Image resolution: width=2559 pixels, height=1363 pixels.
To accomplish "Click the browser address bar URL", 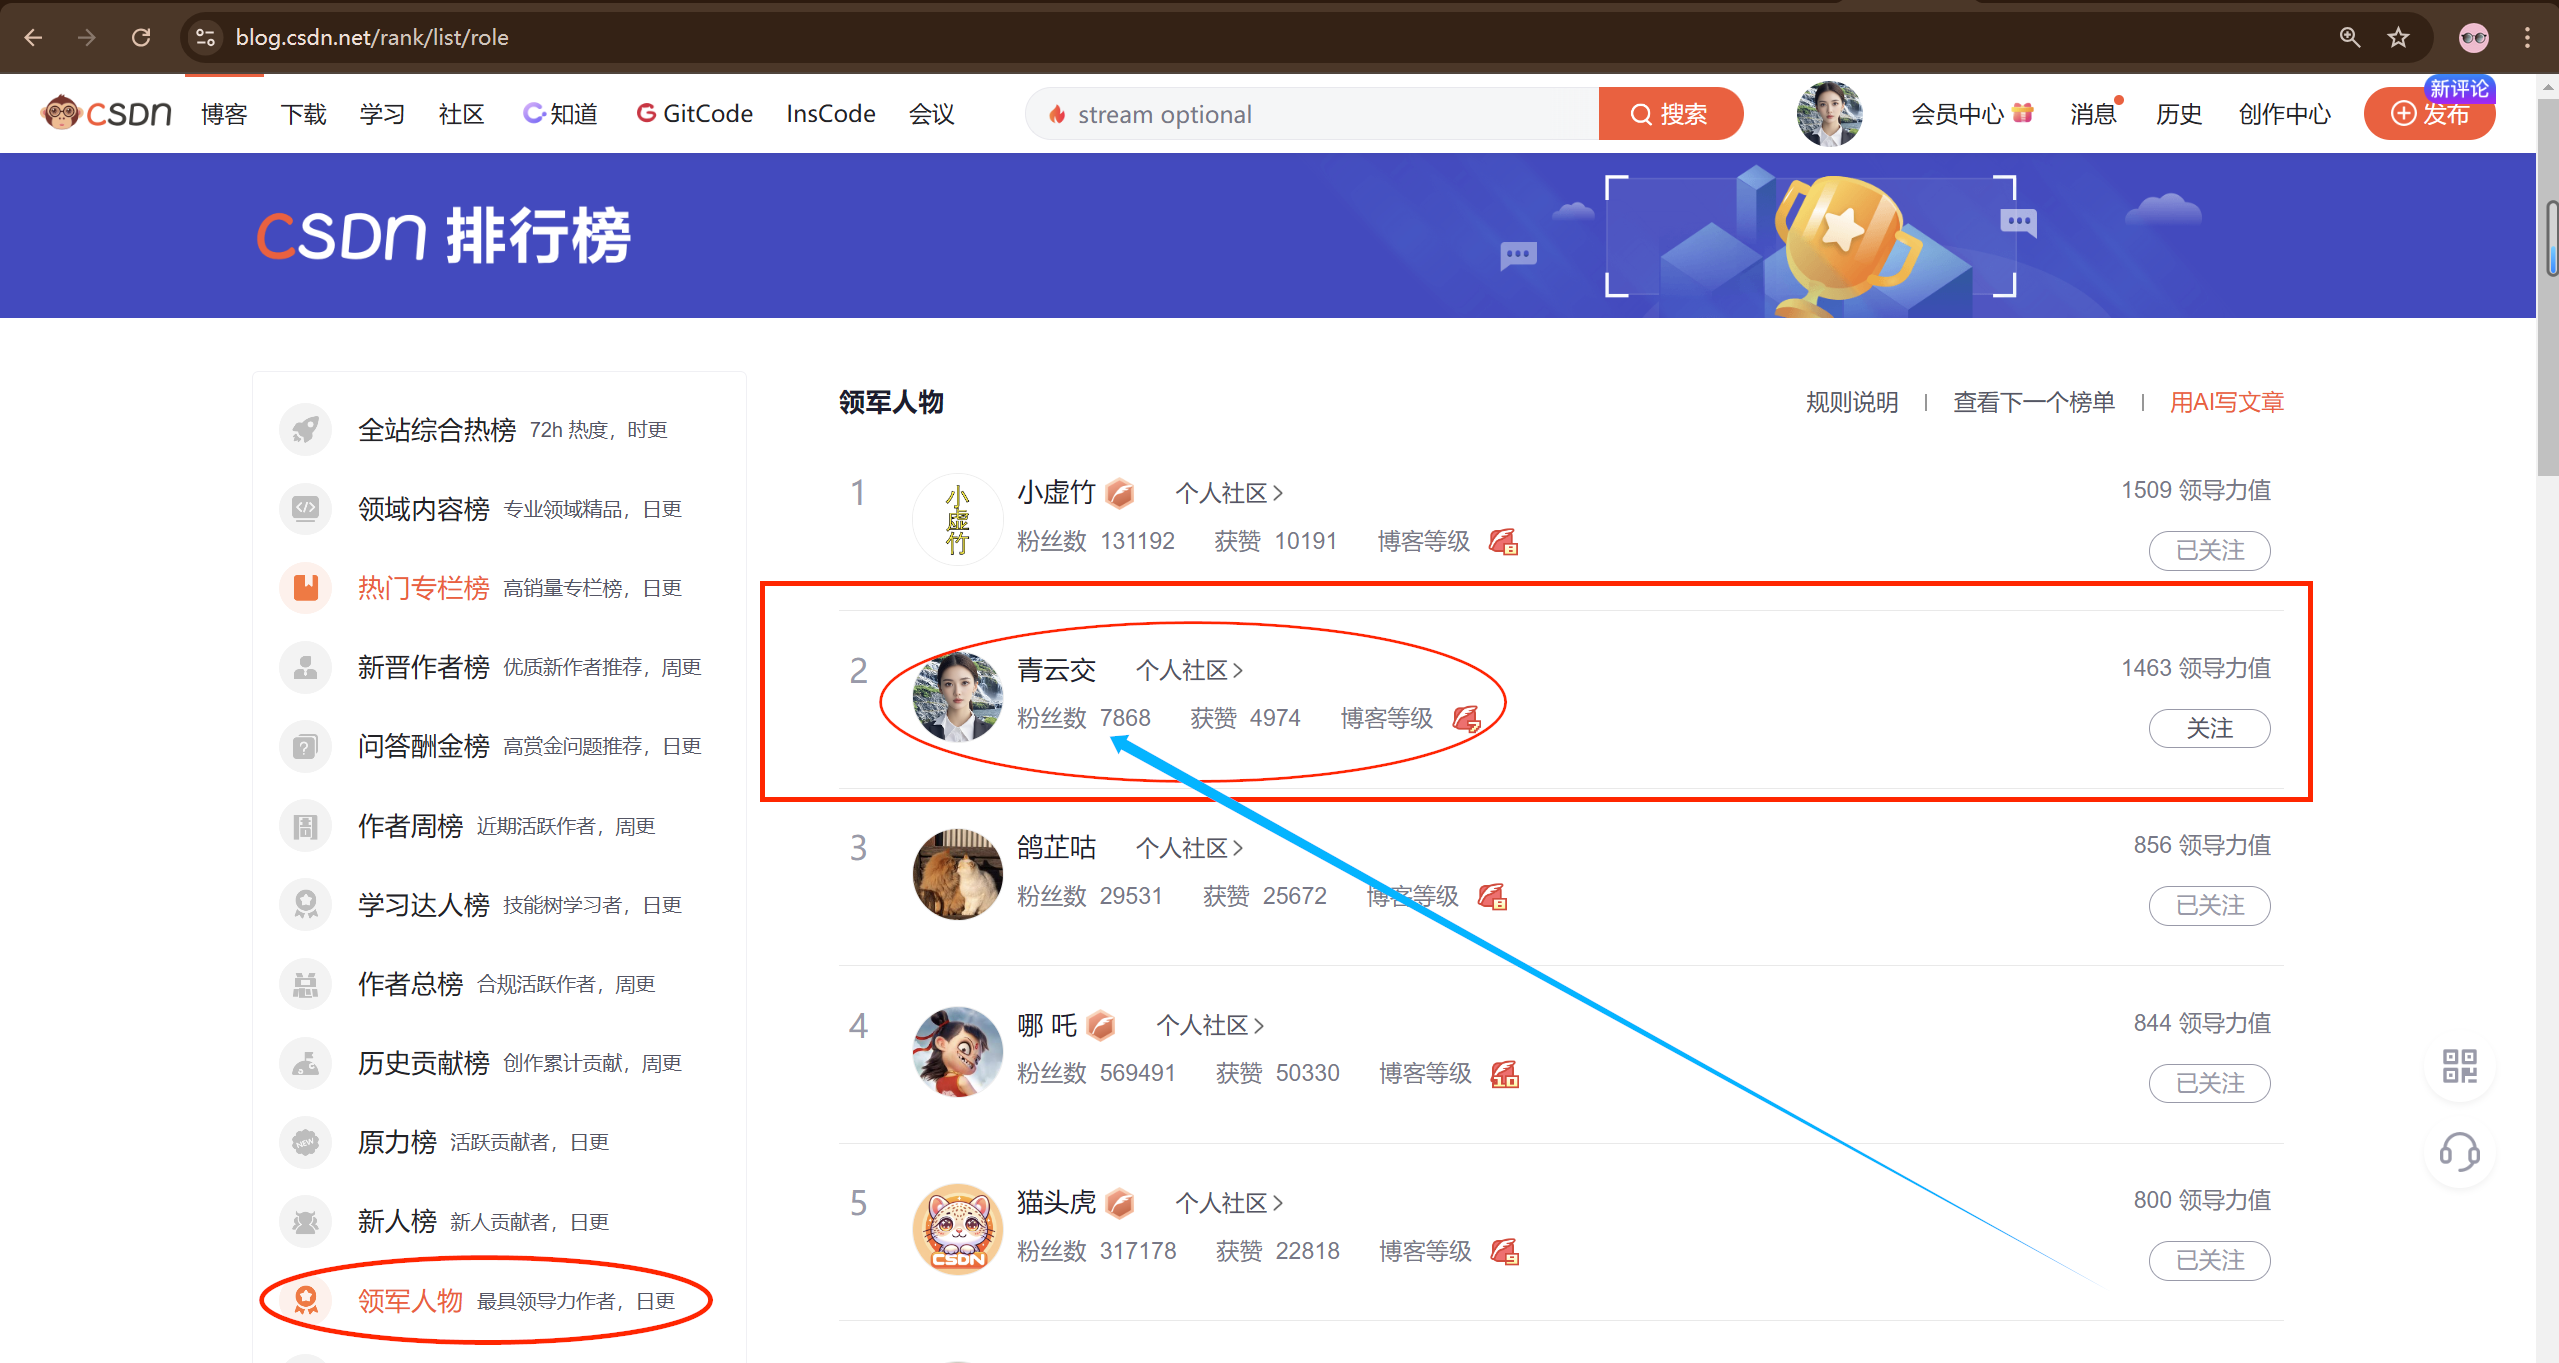I will [372, 37].
